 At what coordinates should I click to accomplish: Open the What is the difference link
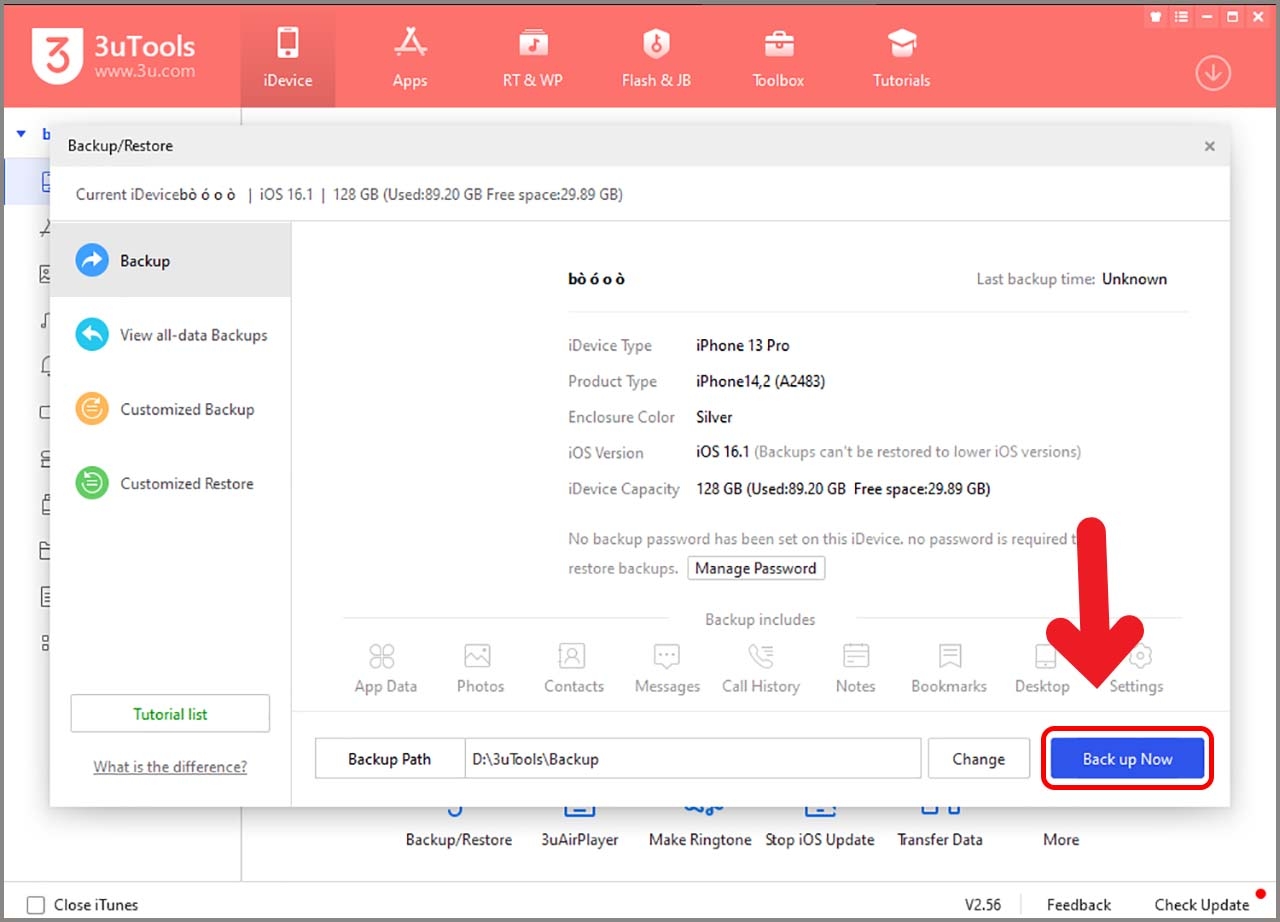point(170,767)
